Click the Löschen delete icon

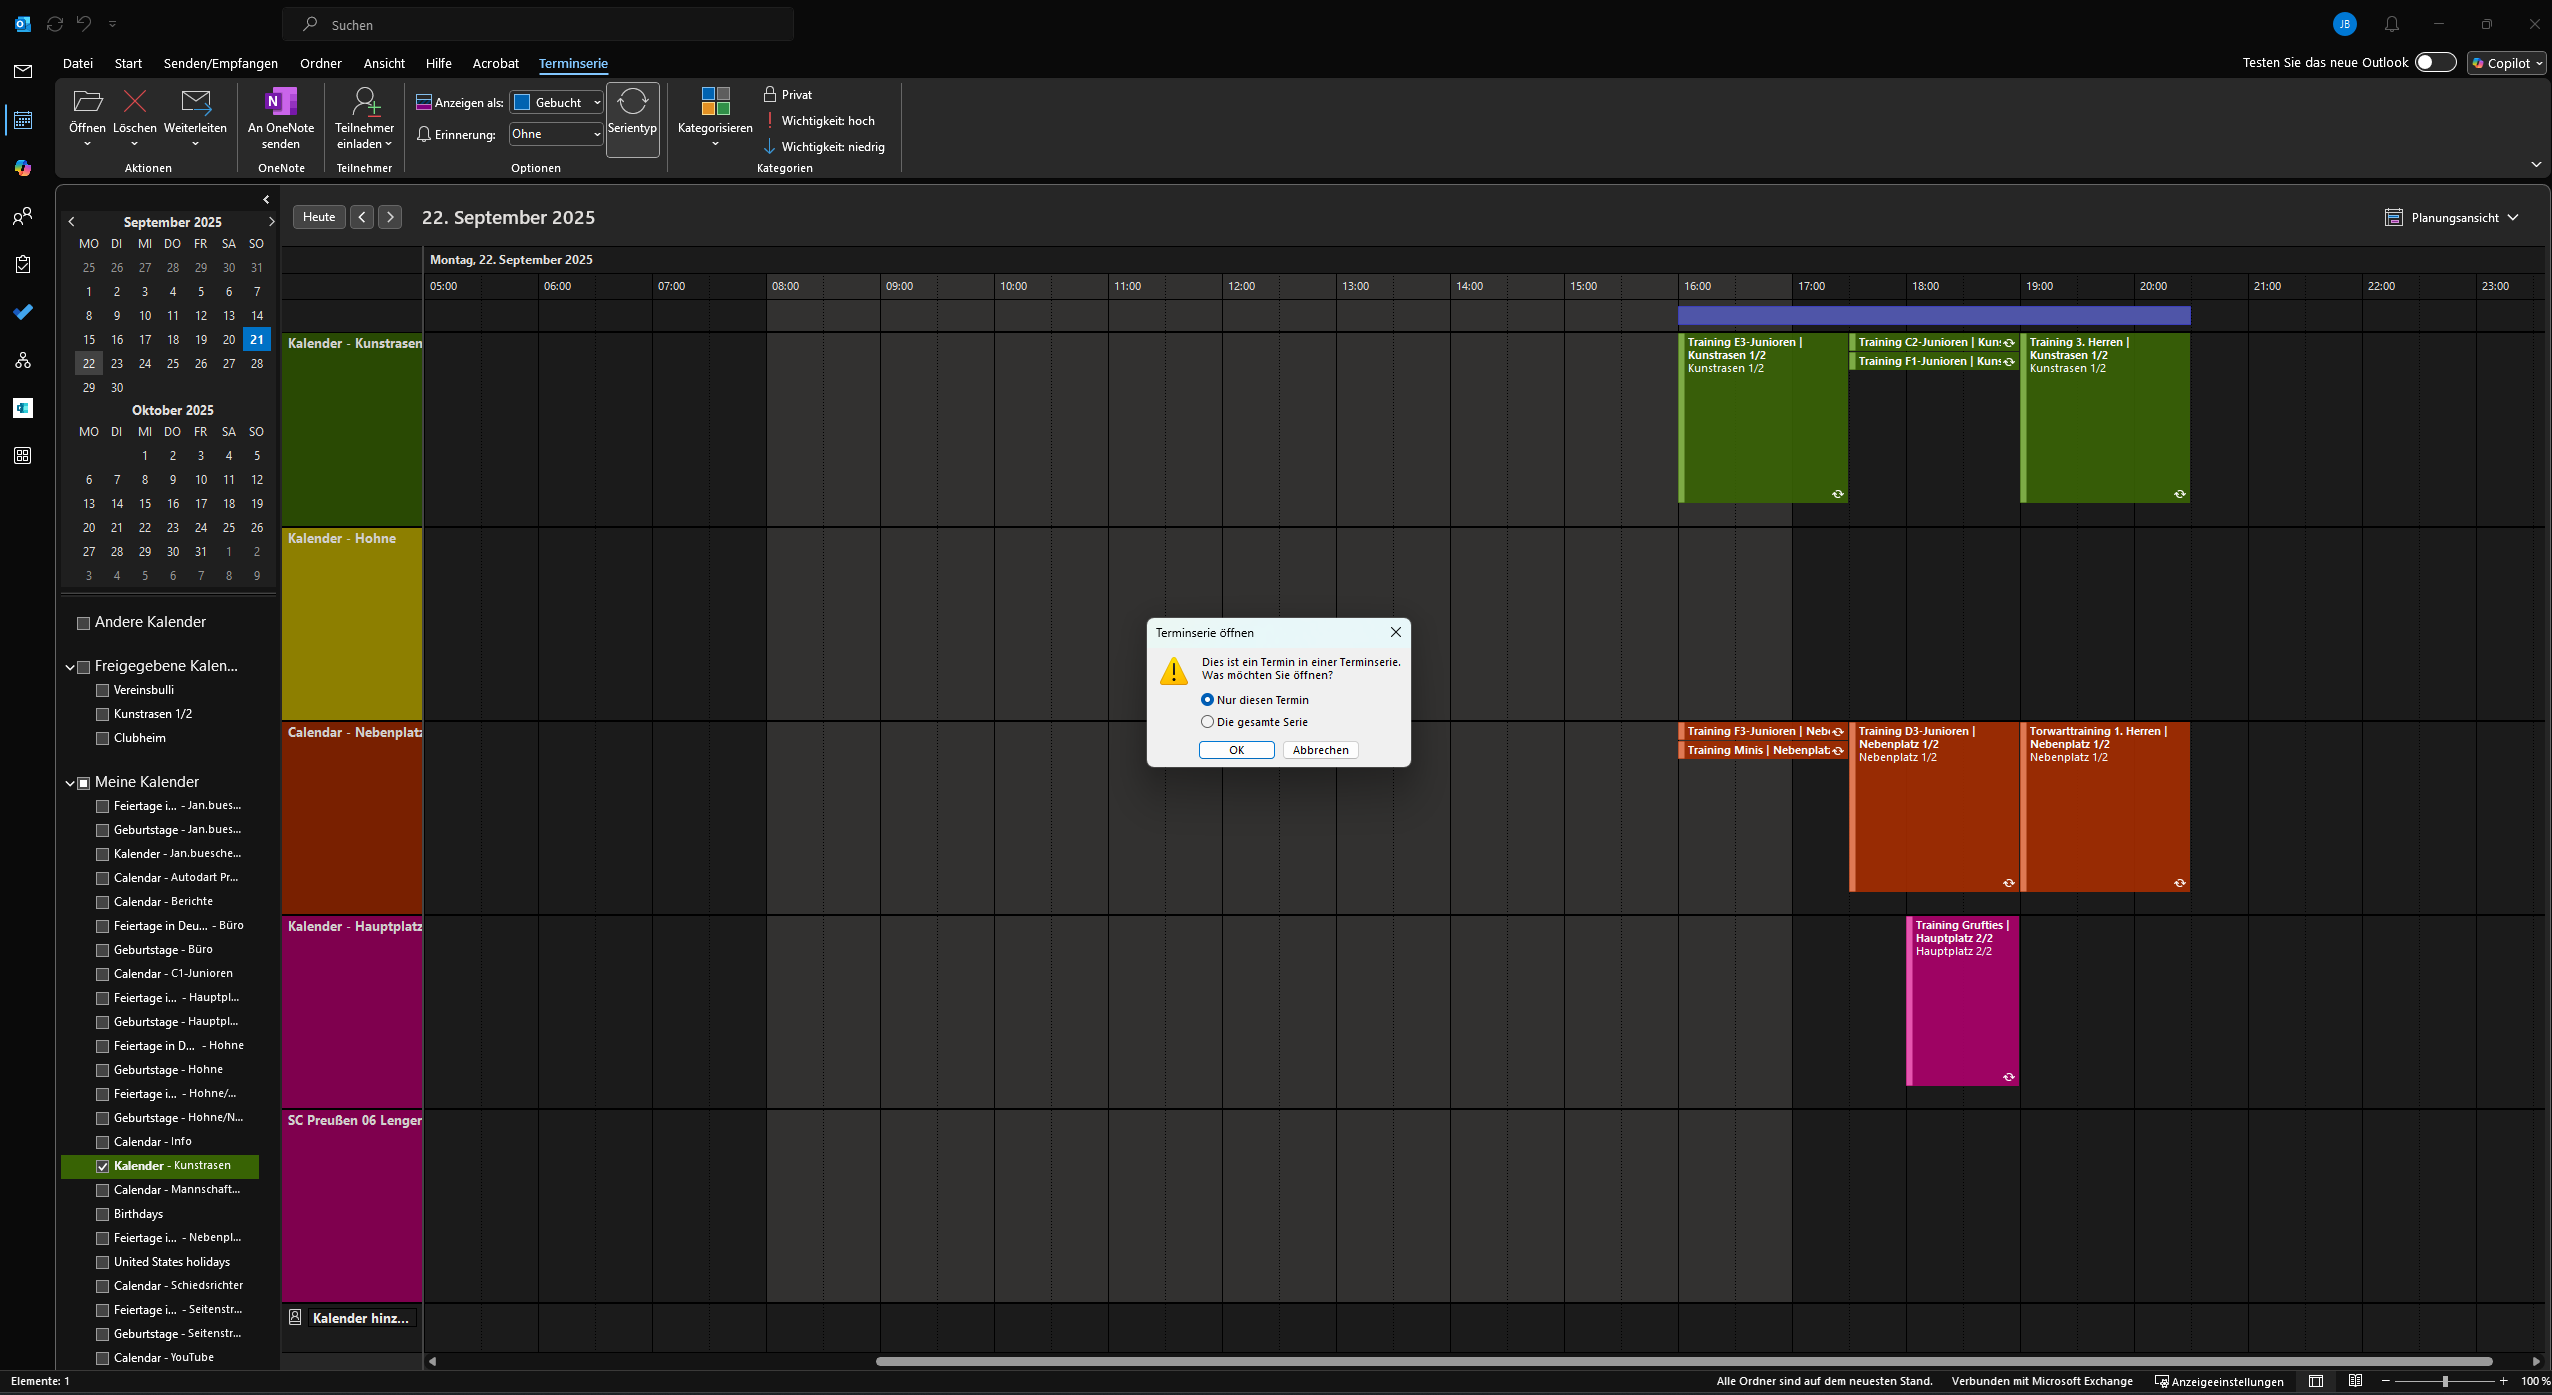[x=134, y=101]
